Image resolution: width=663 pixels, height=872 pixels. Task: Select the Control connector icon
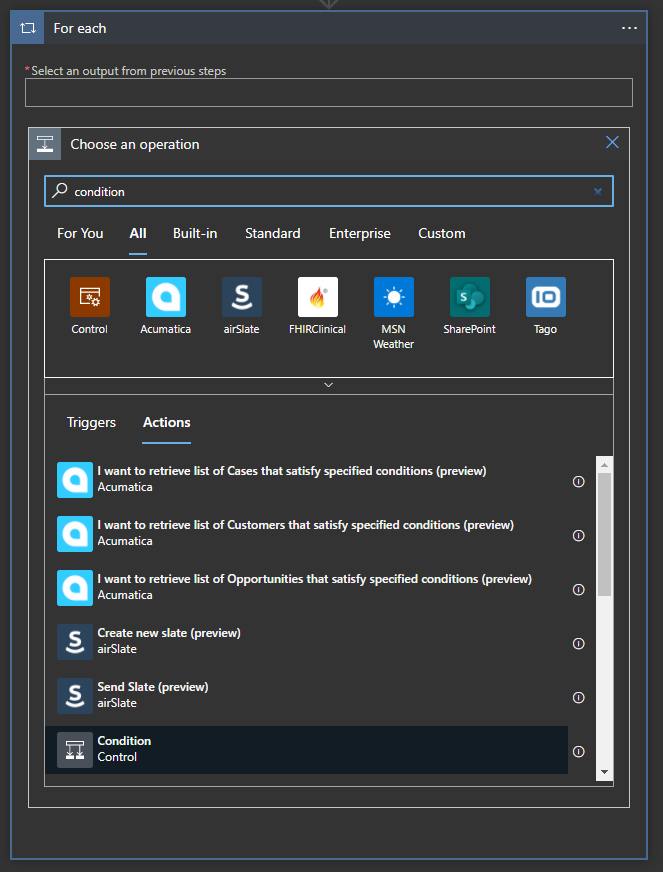pyautogui.click(x=90, y=297)
